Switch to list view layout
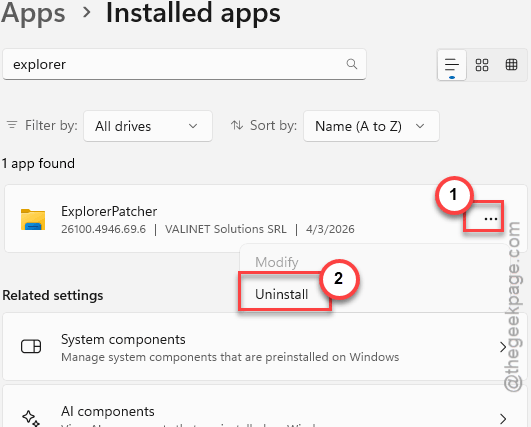 452,65
